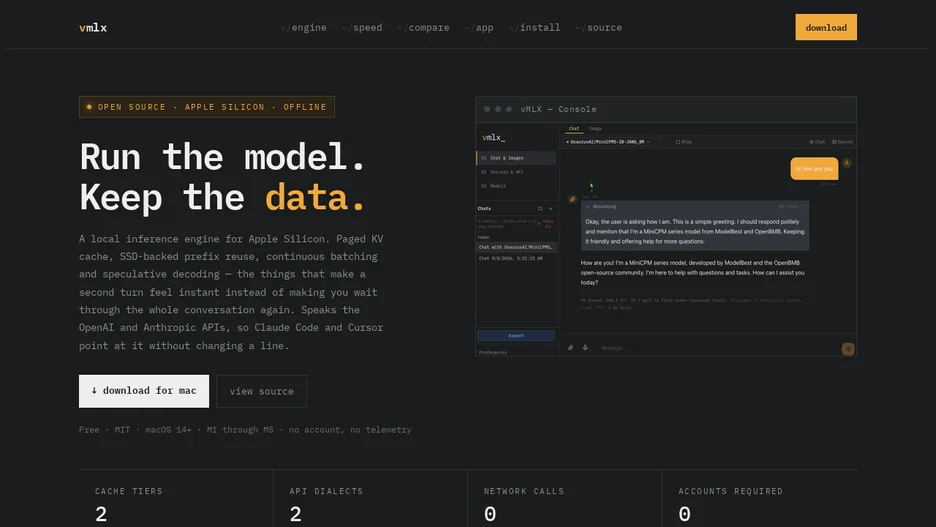Open the ~/install navigation link

coord(534,27)
